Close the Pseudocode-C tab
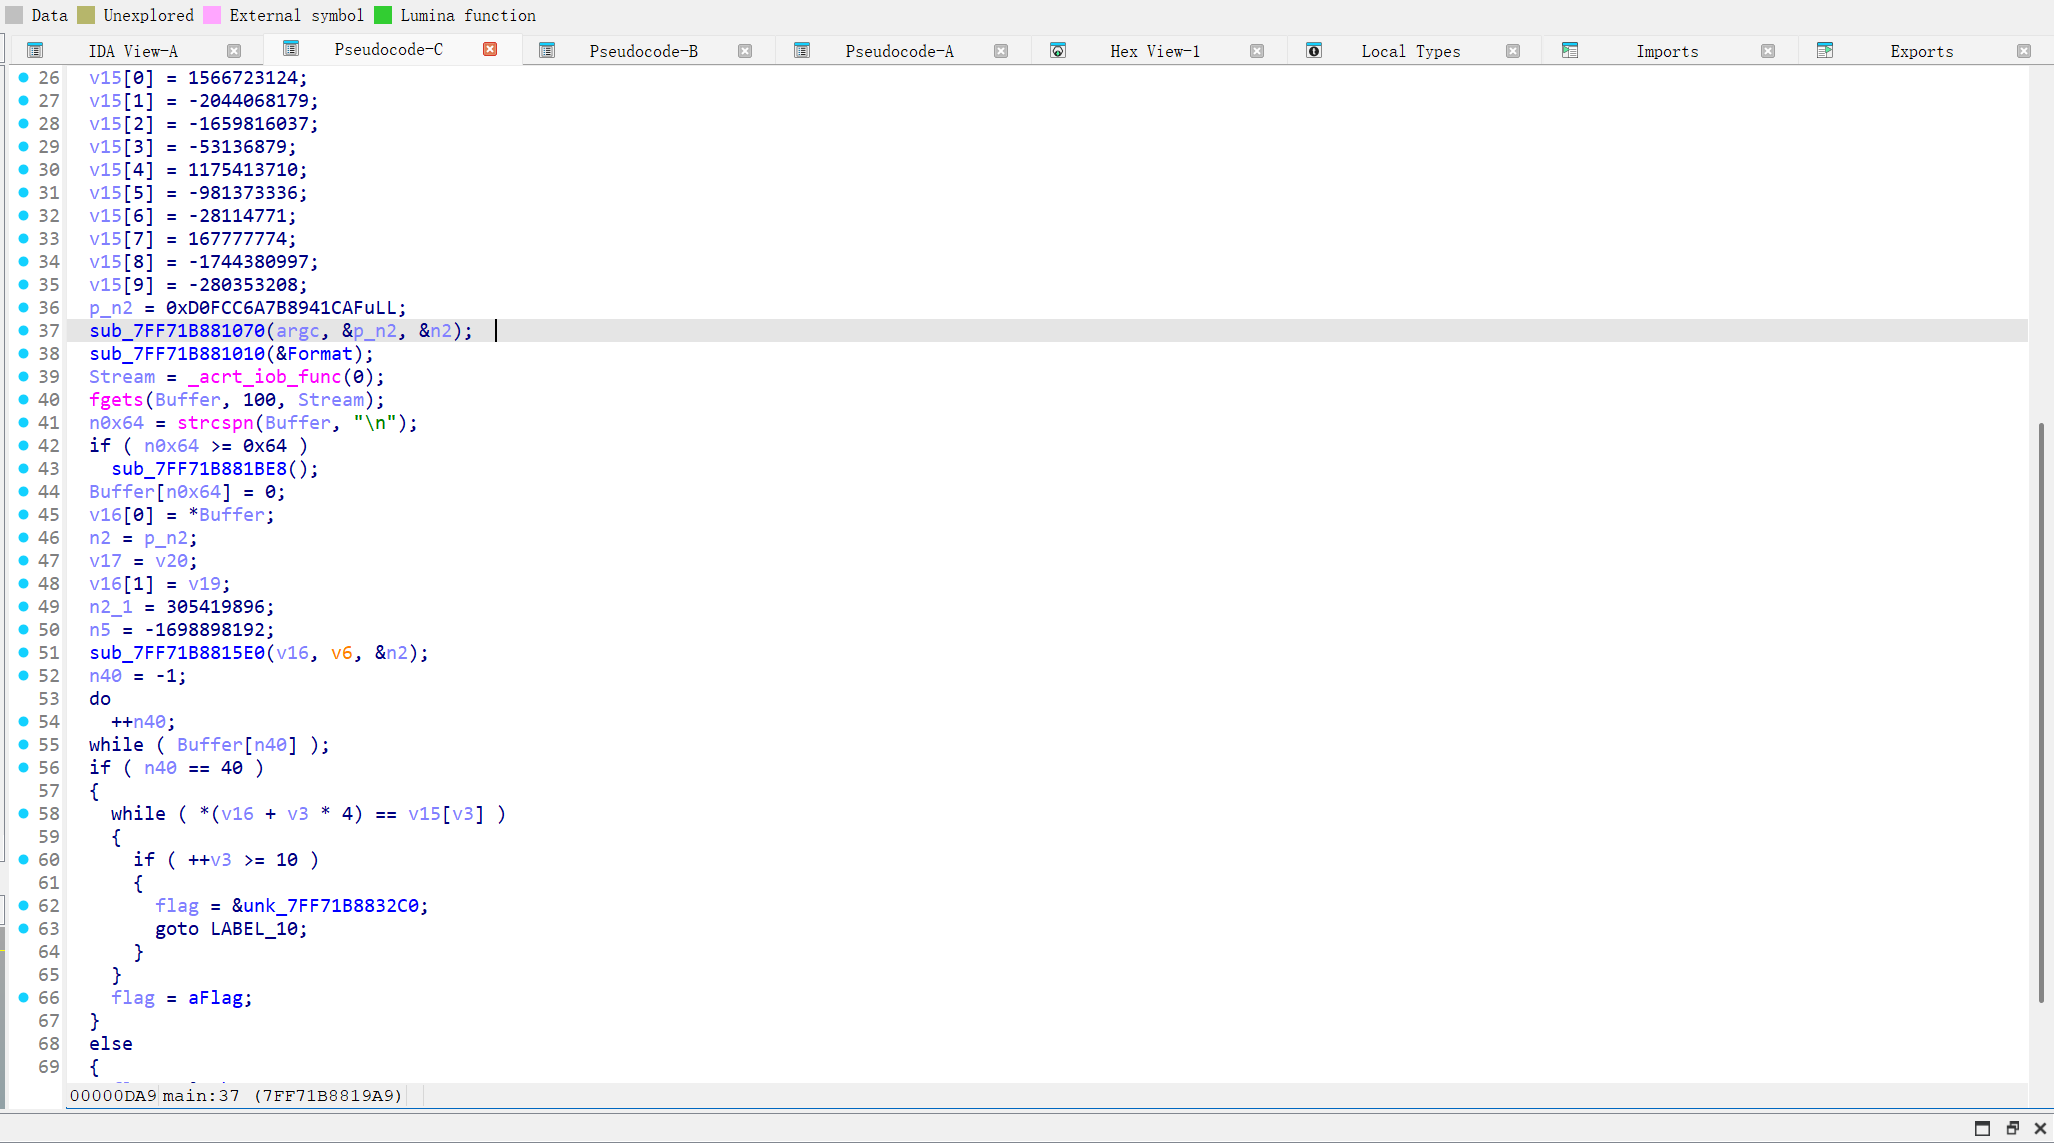The image size is (2054, 1143). tap(490, 49)
